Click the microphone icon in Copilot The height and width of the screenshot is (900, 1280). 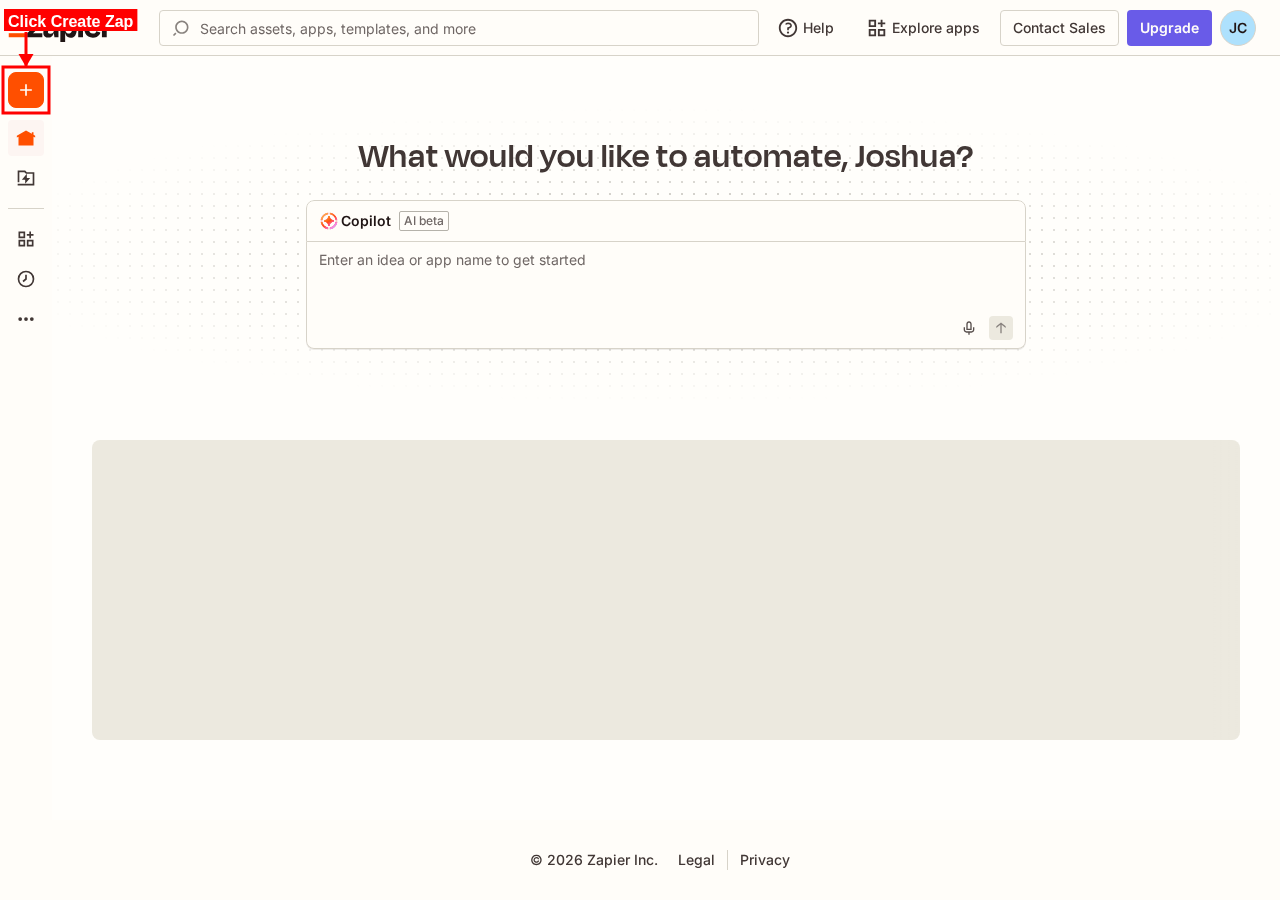click(x=968, y=327)
